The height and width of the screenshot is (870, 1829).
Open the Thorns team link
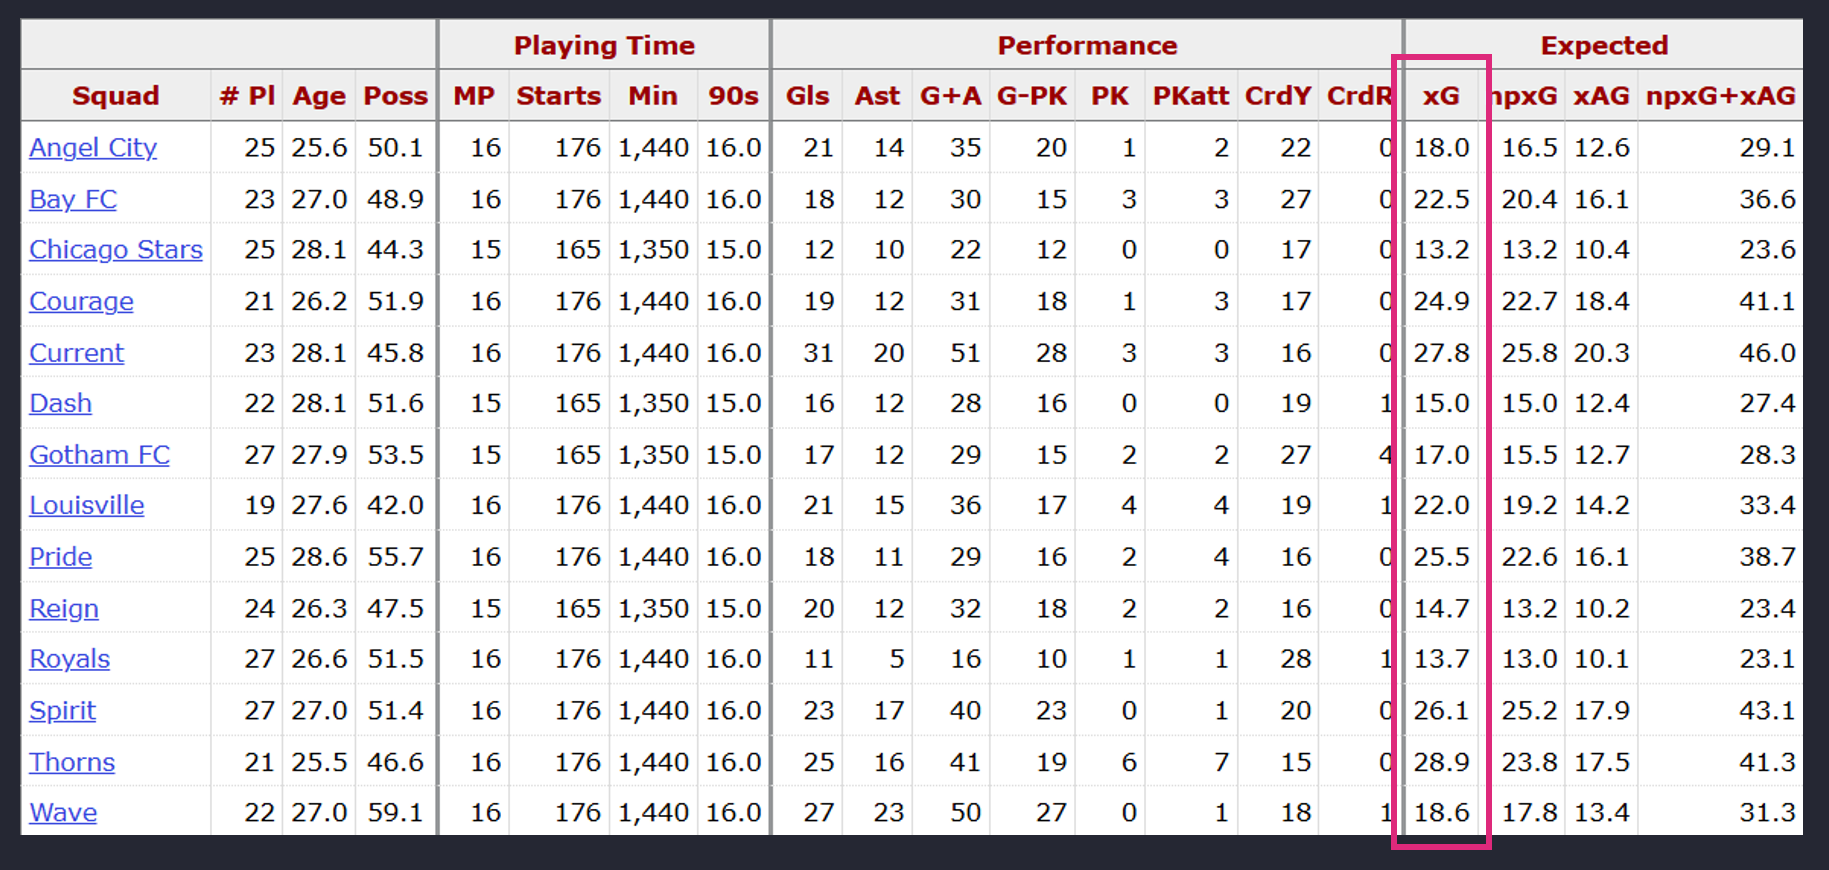pyautogui.click(x=72, y=762)
